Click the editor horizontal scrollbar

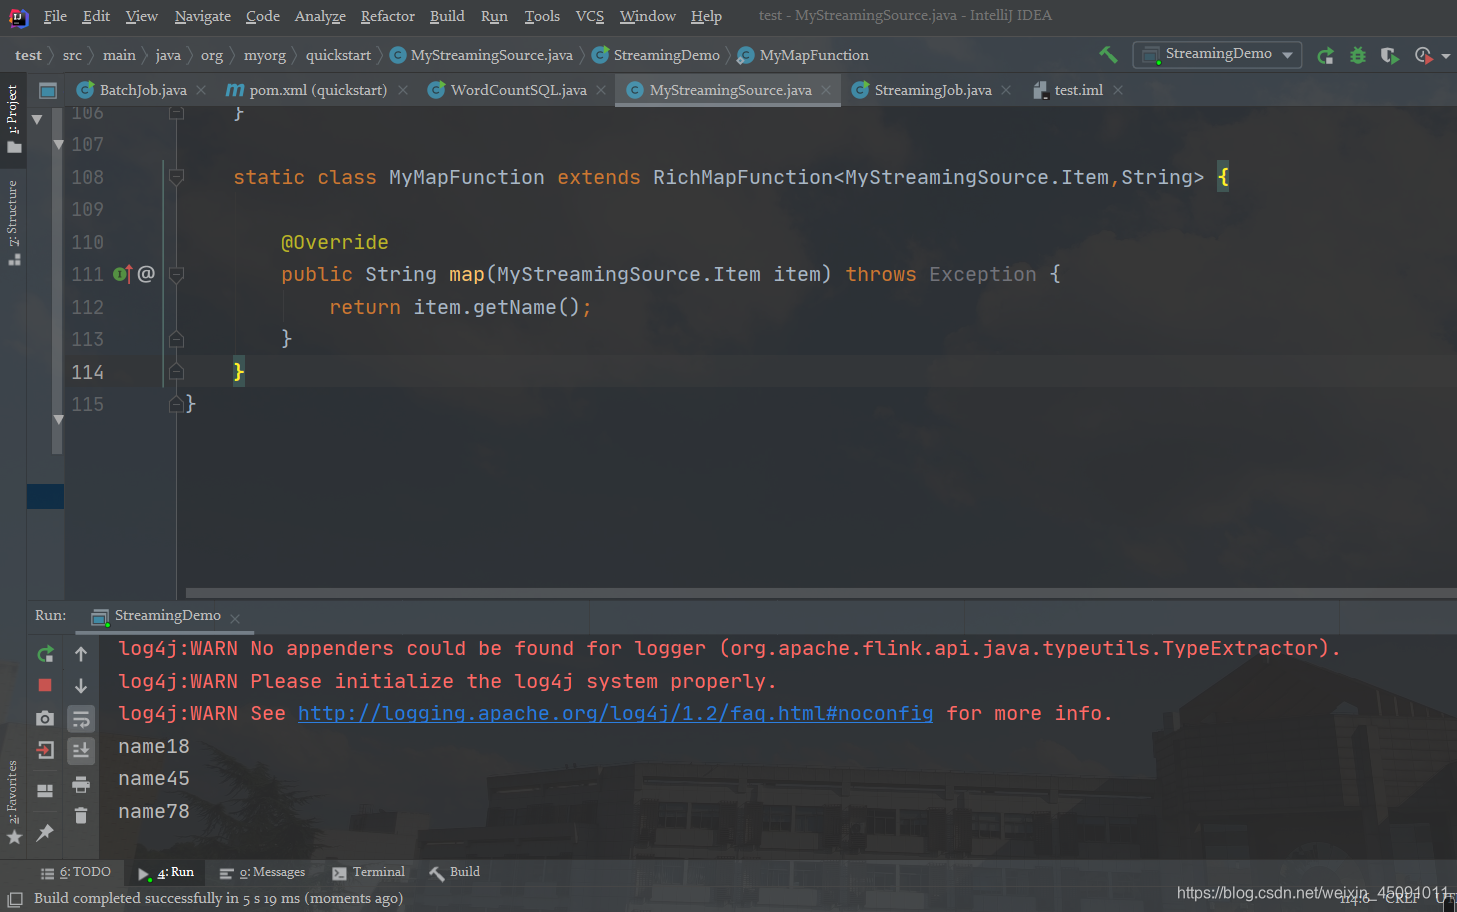coord(820,593)
